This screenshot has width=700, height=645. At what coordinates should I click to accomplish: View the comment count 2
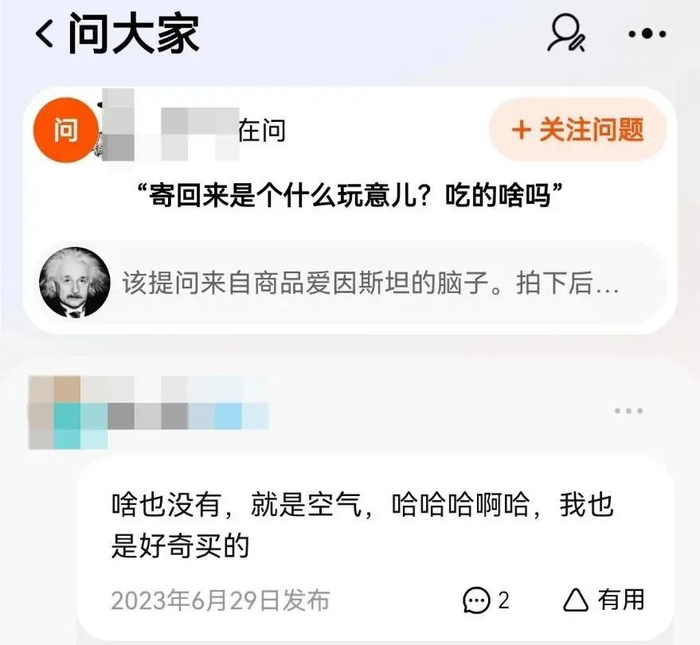coord(504,600)
